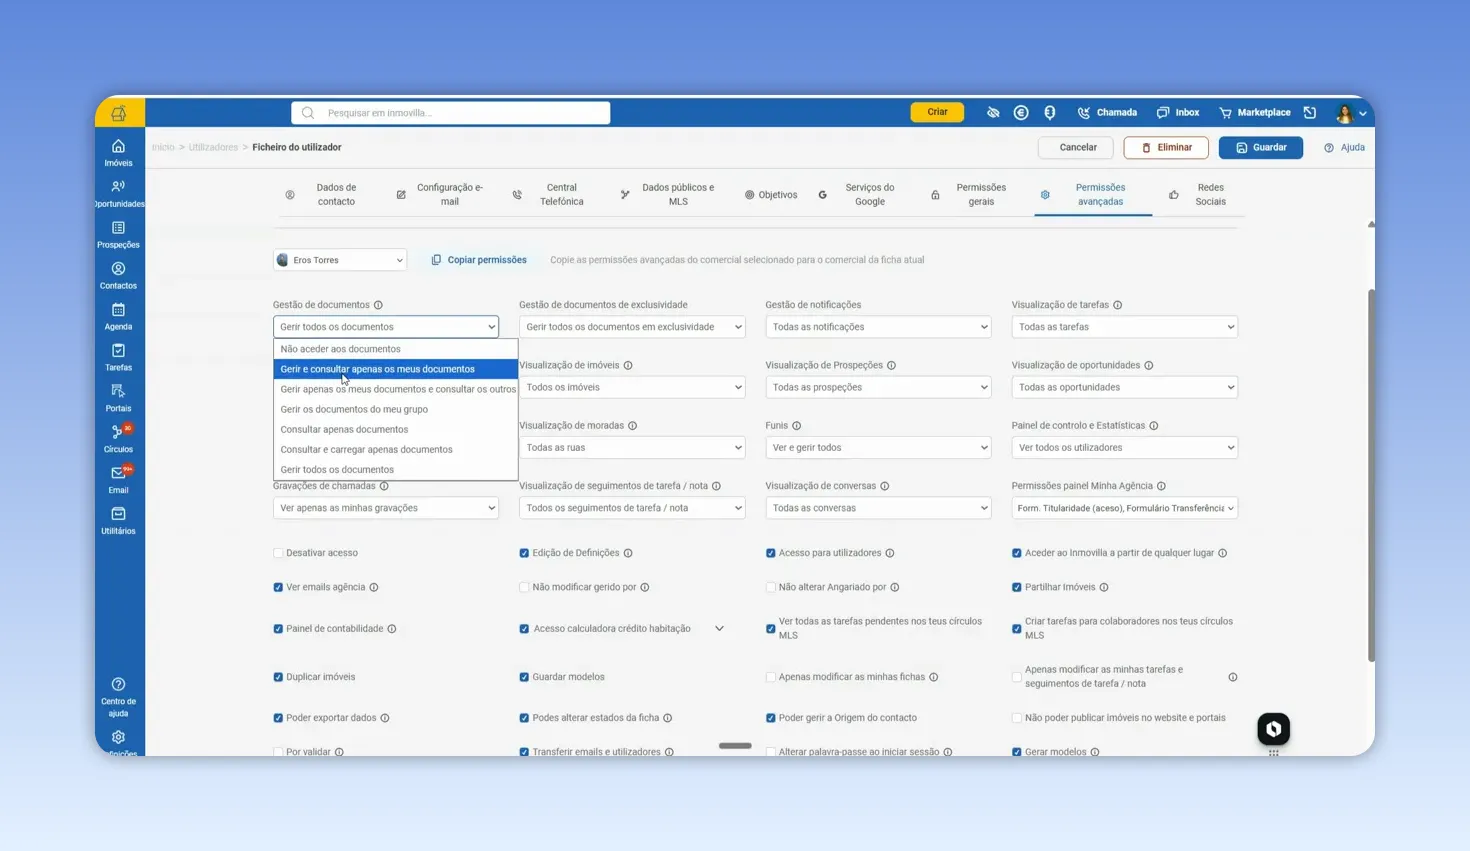Check Não modificar gerido por
Screen dimensions: 1470x851
point(524,588)
